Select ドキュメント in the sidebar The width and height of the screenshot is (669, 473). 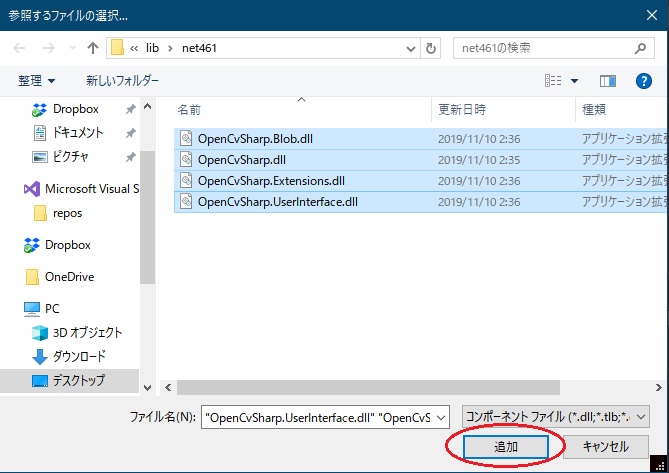point(78,133)
